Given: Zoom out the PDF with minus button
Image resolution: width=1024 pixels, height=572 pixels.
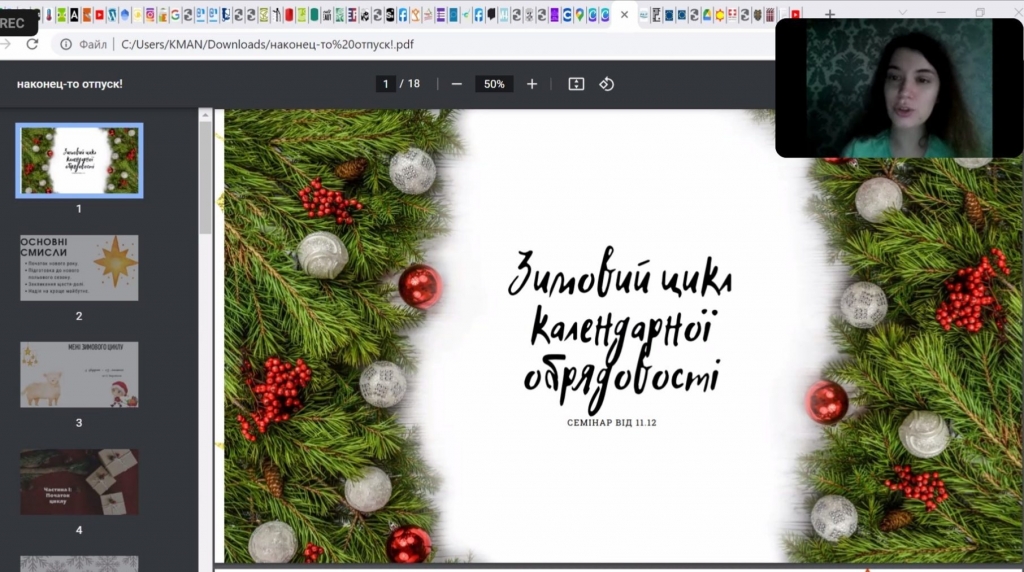Looking at the screenshot, I should pyautogui.click(x=457, y=84).
